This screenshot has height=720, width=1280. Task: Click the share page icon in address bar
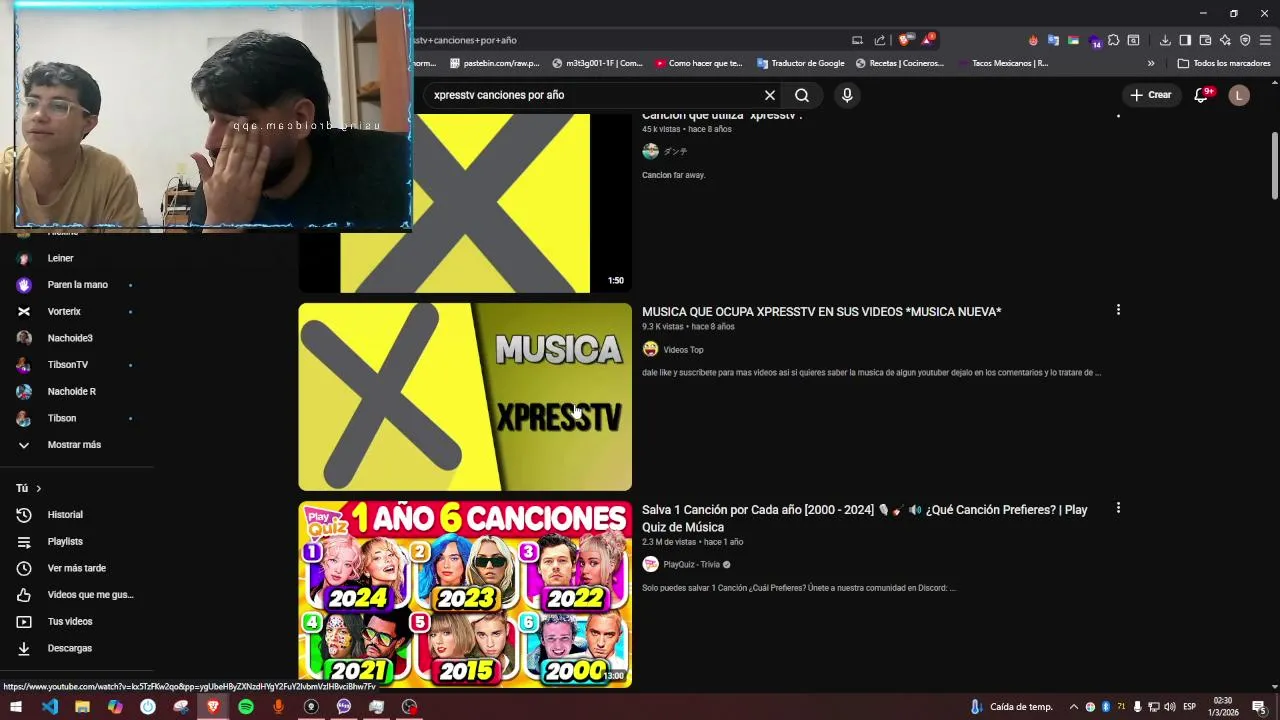coord(880,40)
